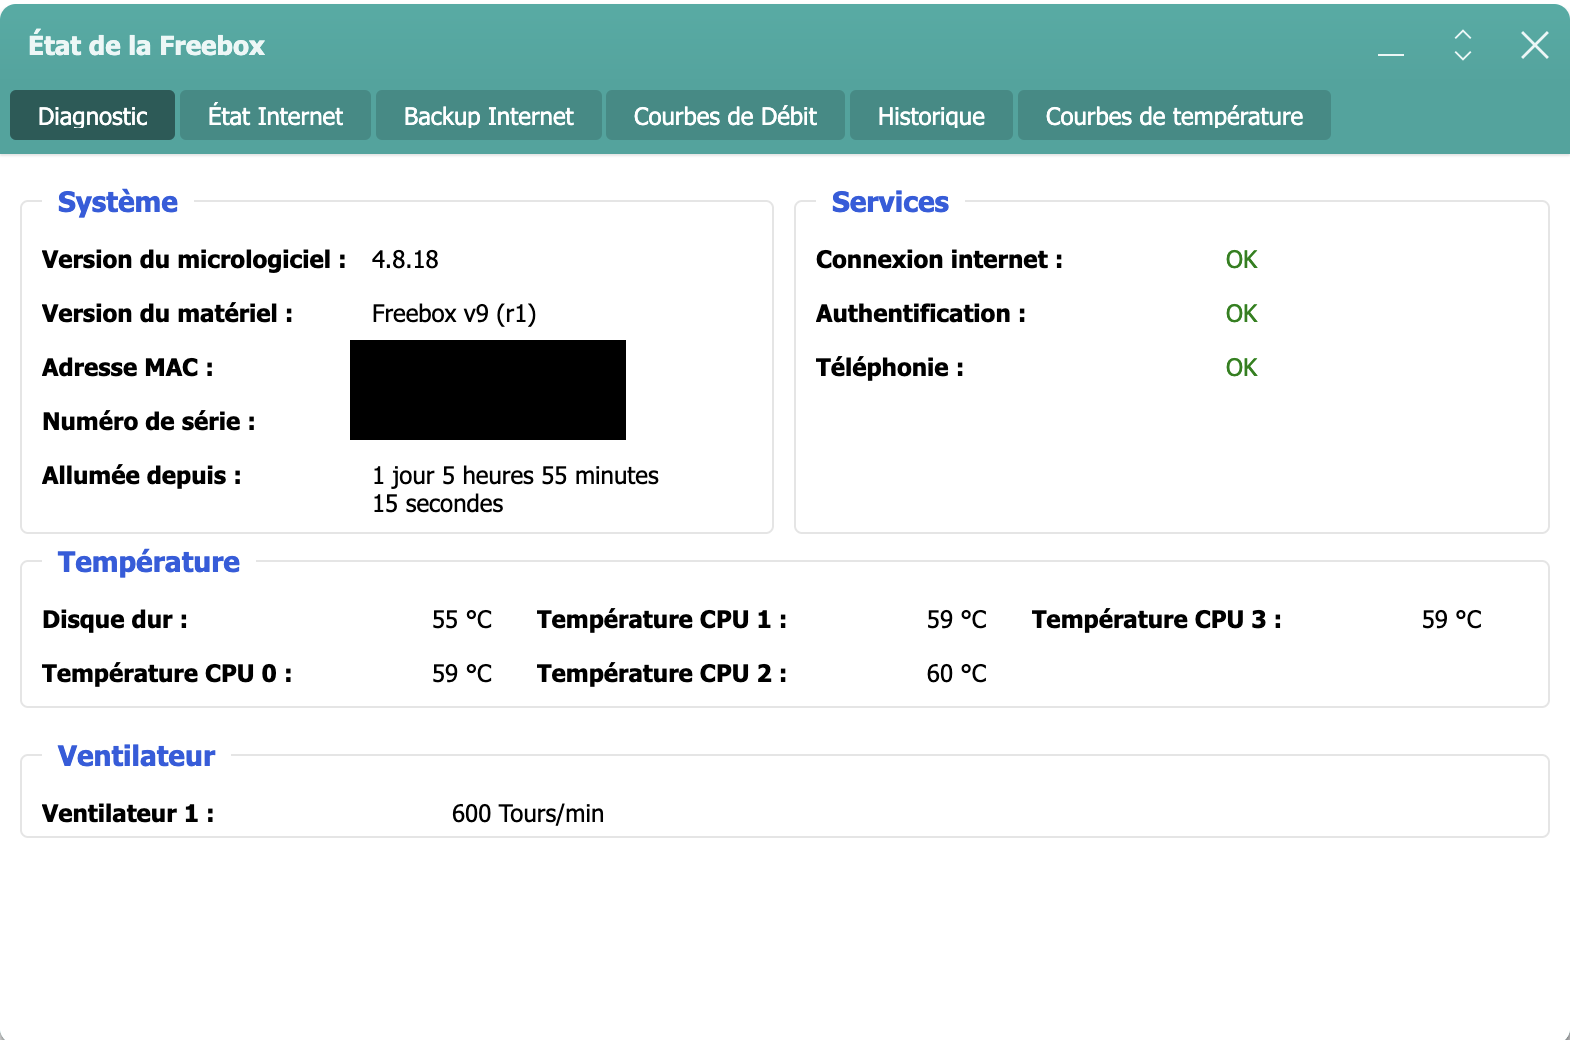Open the Backup Internet tab
1570x1040 pixels.
(488, 116)
